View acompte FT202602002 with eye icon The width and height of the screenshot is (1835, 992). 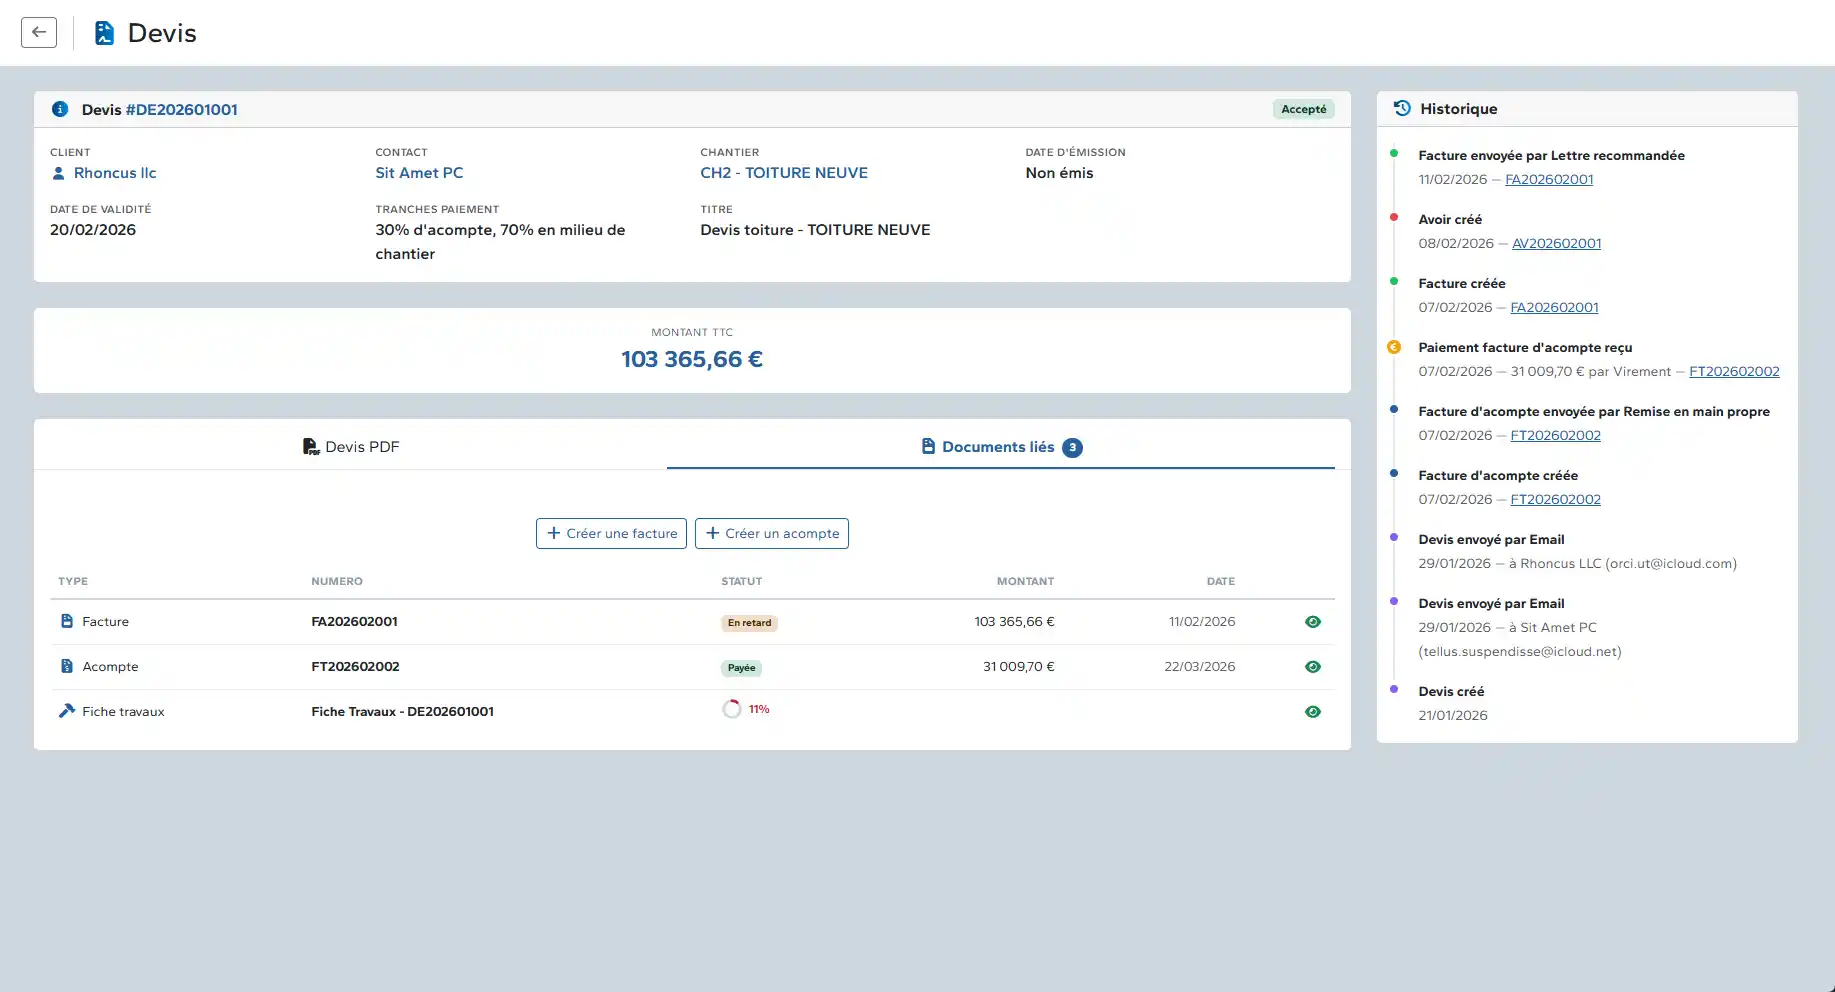click(1313, 667)
